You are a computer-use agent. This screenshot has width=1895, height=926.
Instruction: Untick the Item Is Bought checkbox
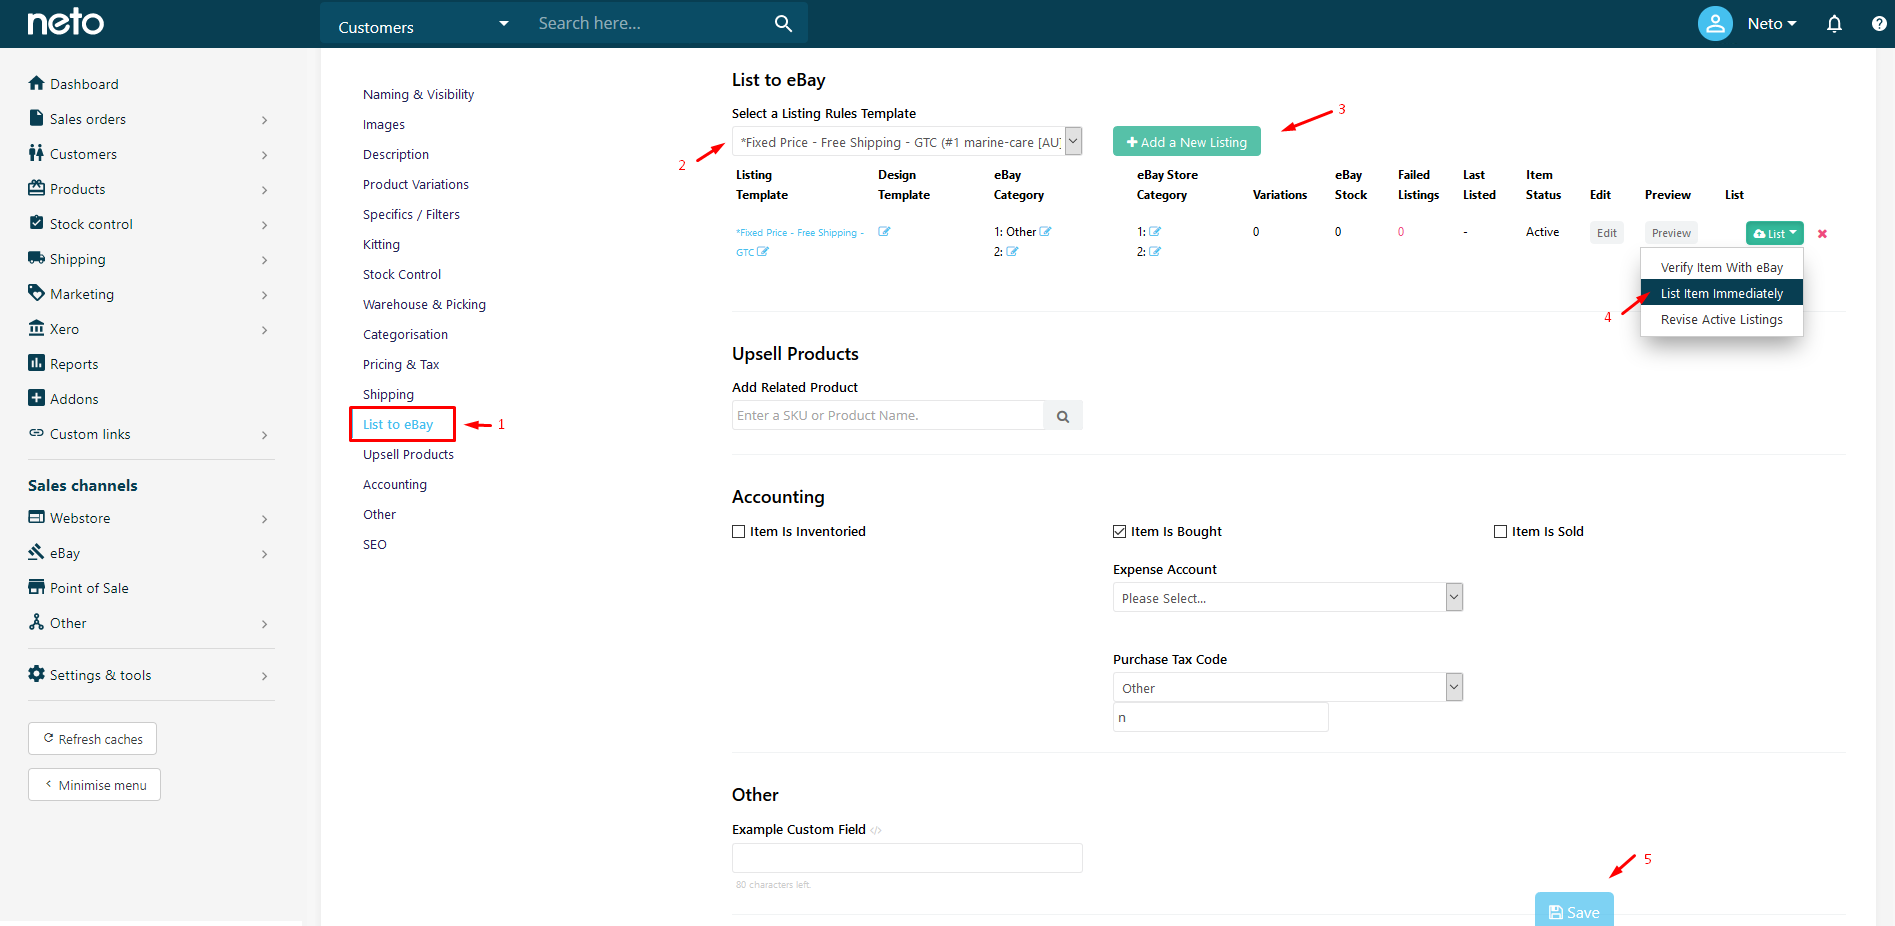[x=1120, y=532]
